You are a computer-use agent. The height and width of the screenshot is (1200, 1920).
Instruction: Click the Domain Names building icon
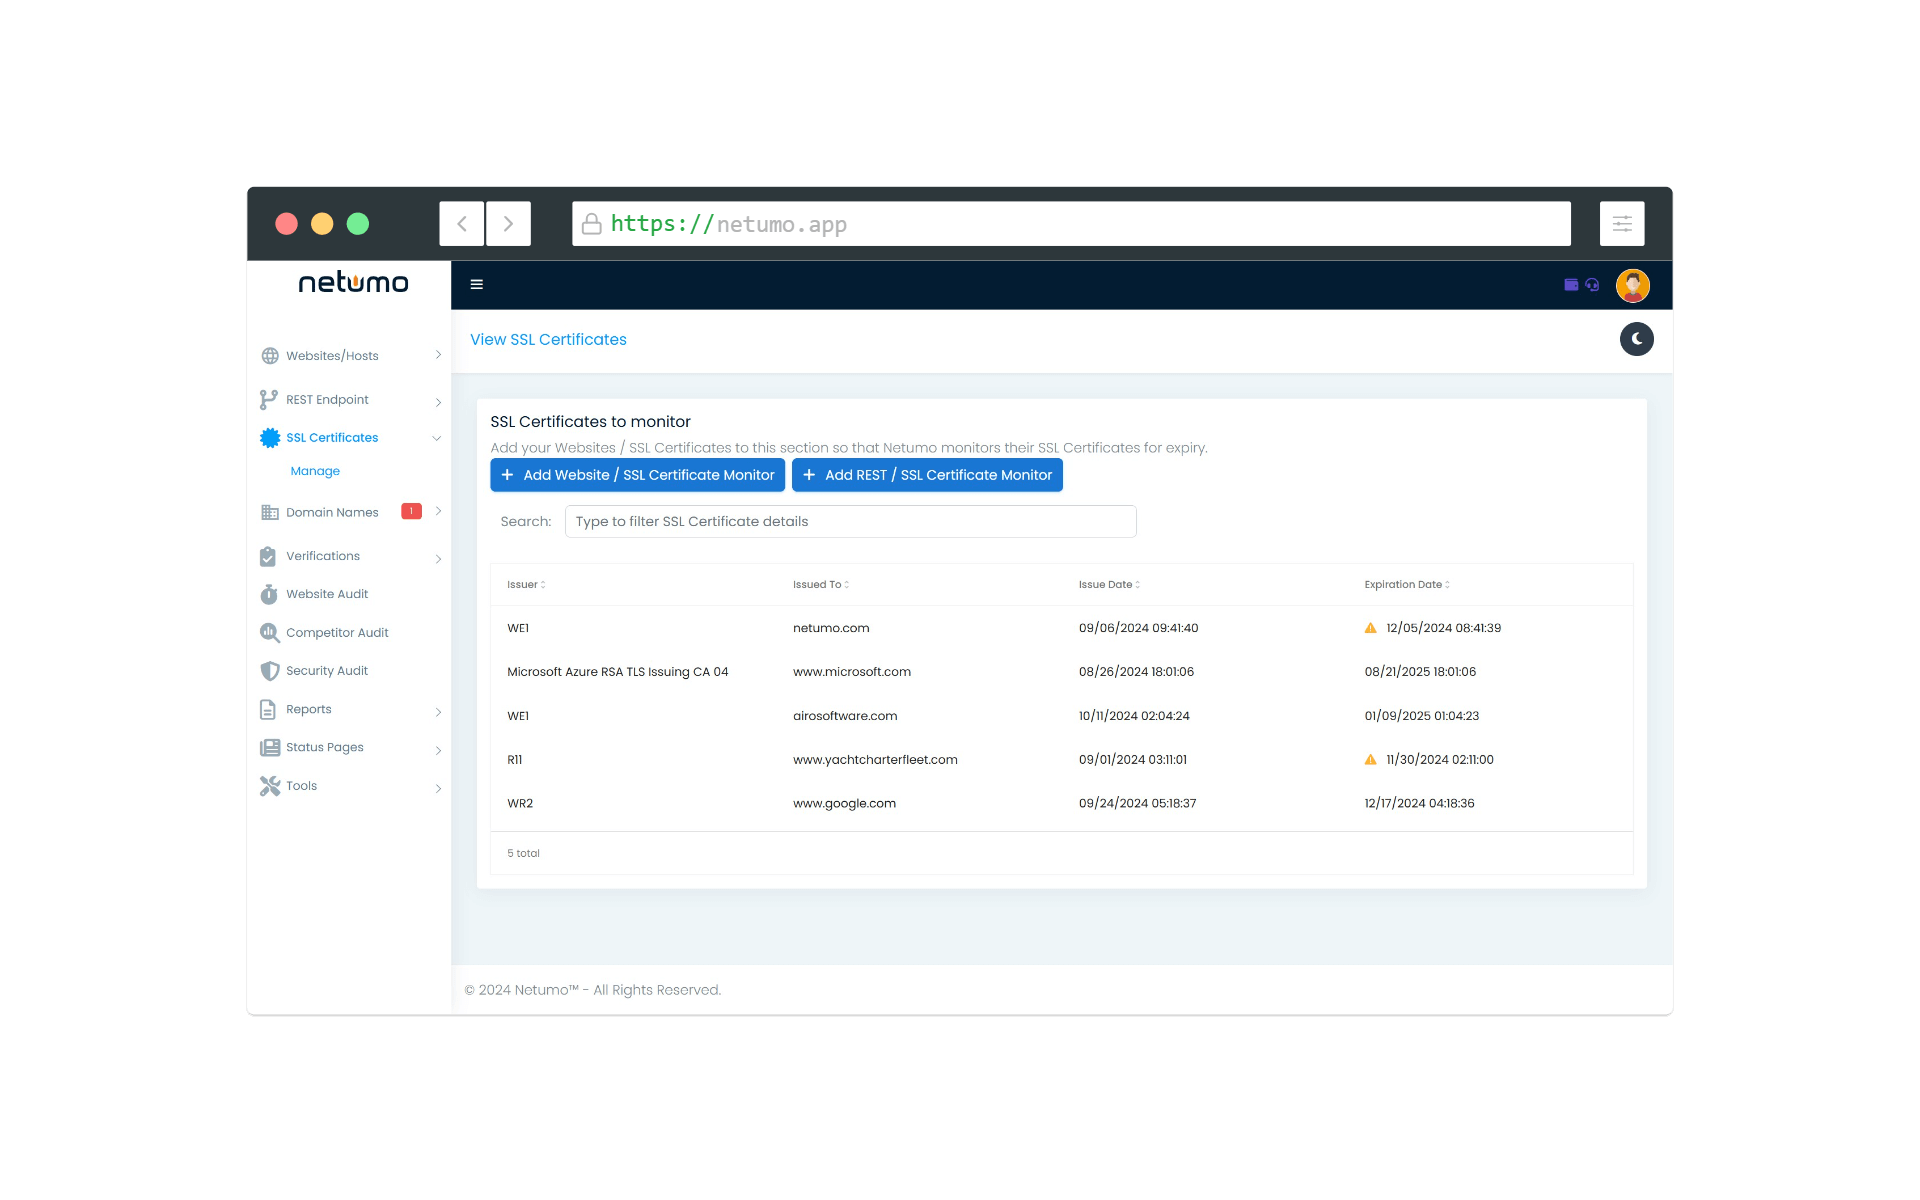point(270,512)
